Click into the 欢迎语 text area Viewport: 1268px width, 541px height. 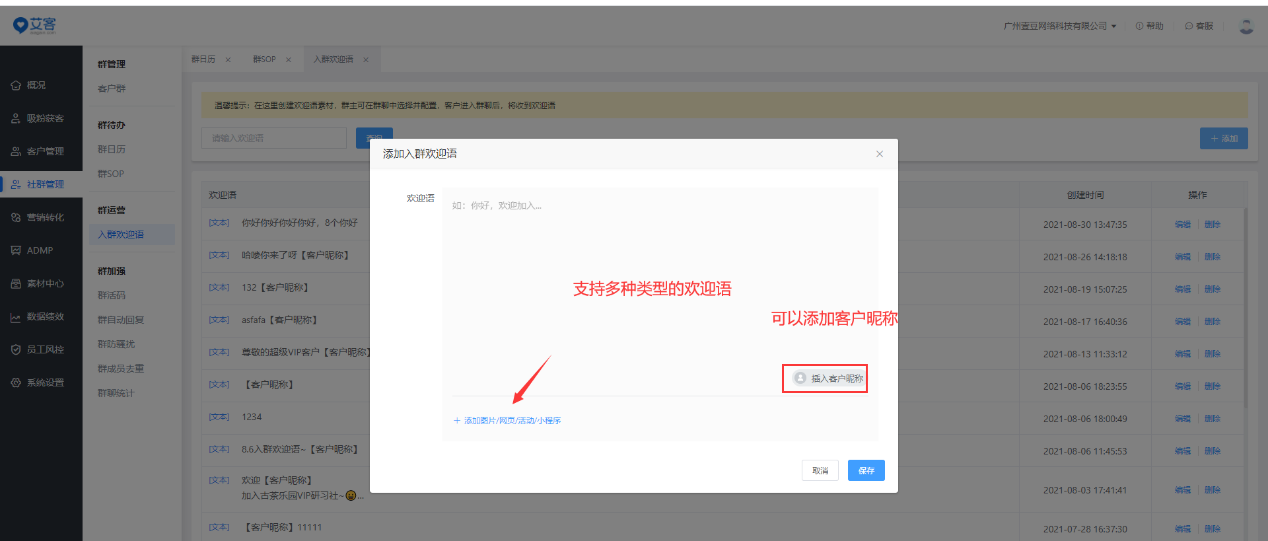pyautogui.click(x=660, y=280)
